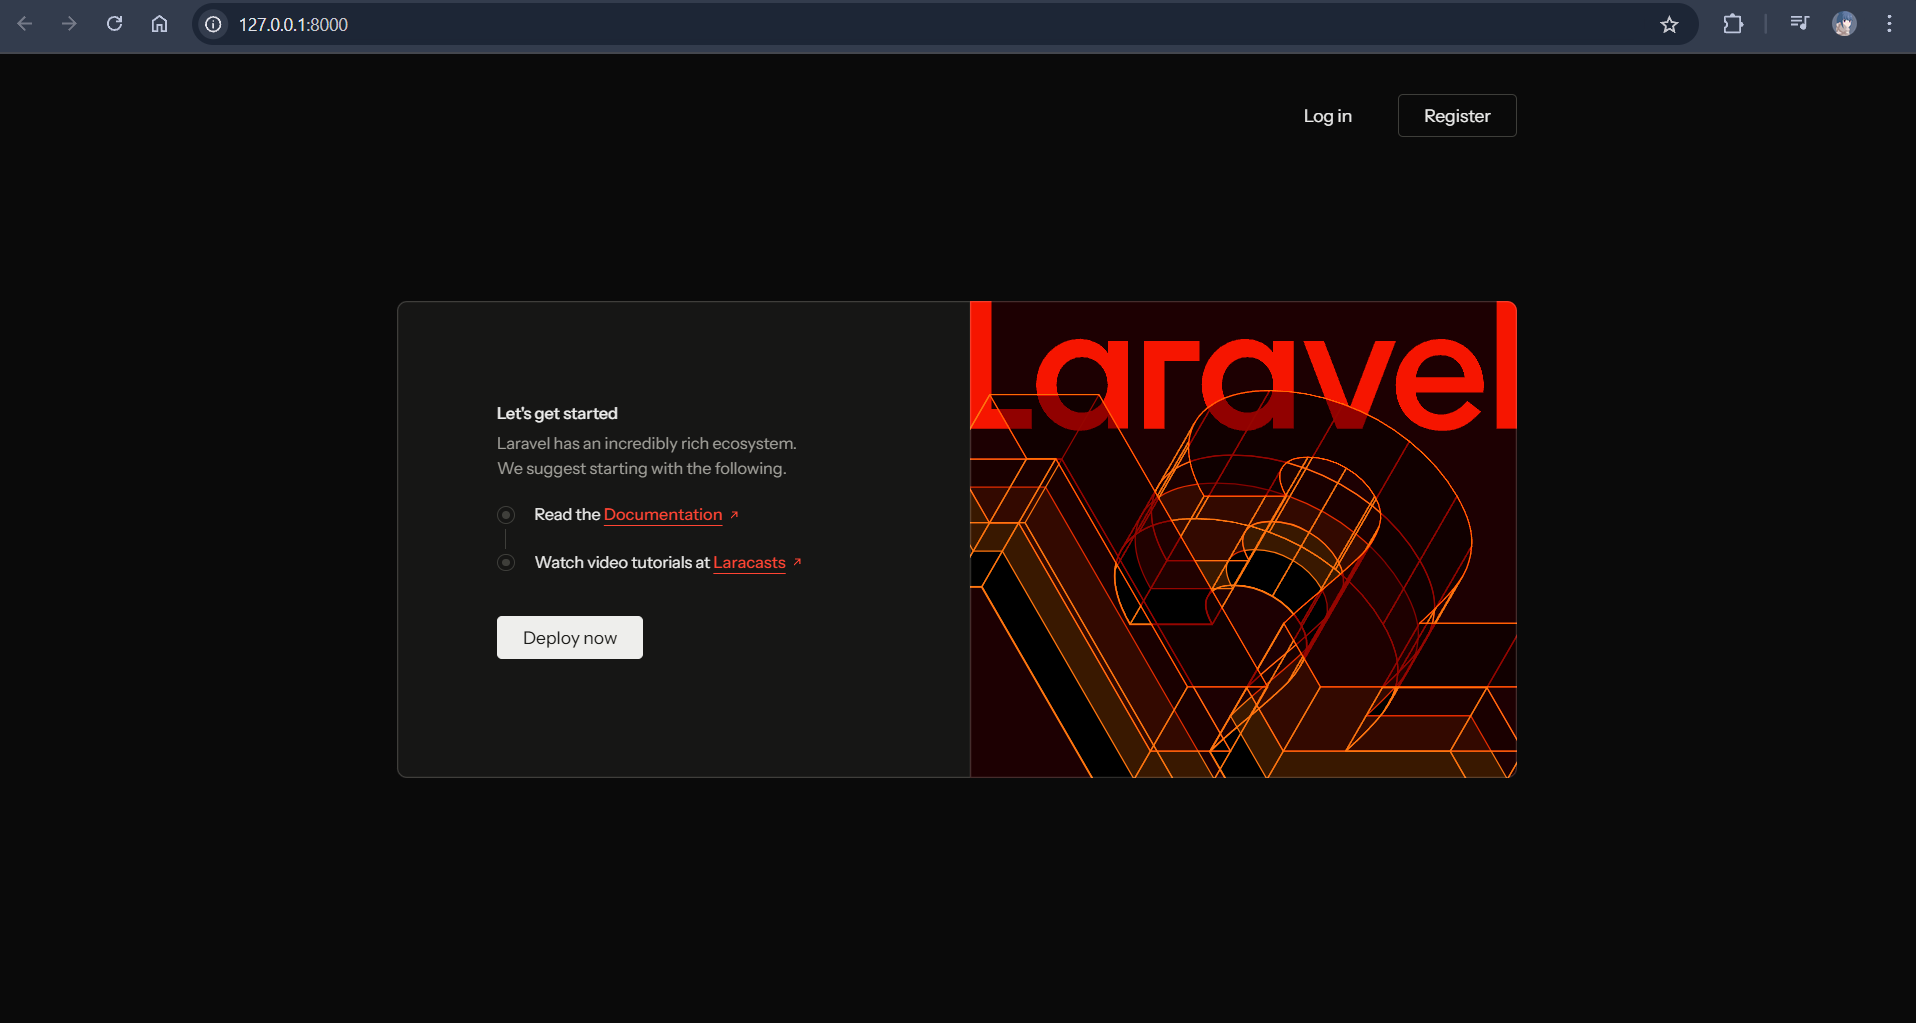The width and height of the screenshot is (1916, 1023).
Task: Bookmark this page with the star icon
Action: point(1669,25)
